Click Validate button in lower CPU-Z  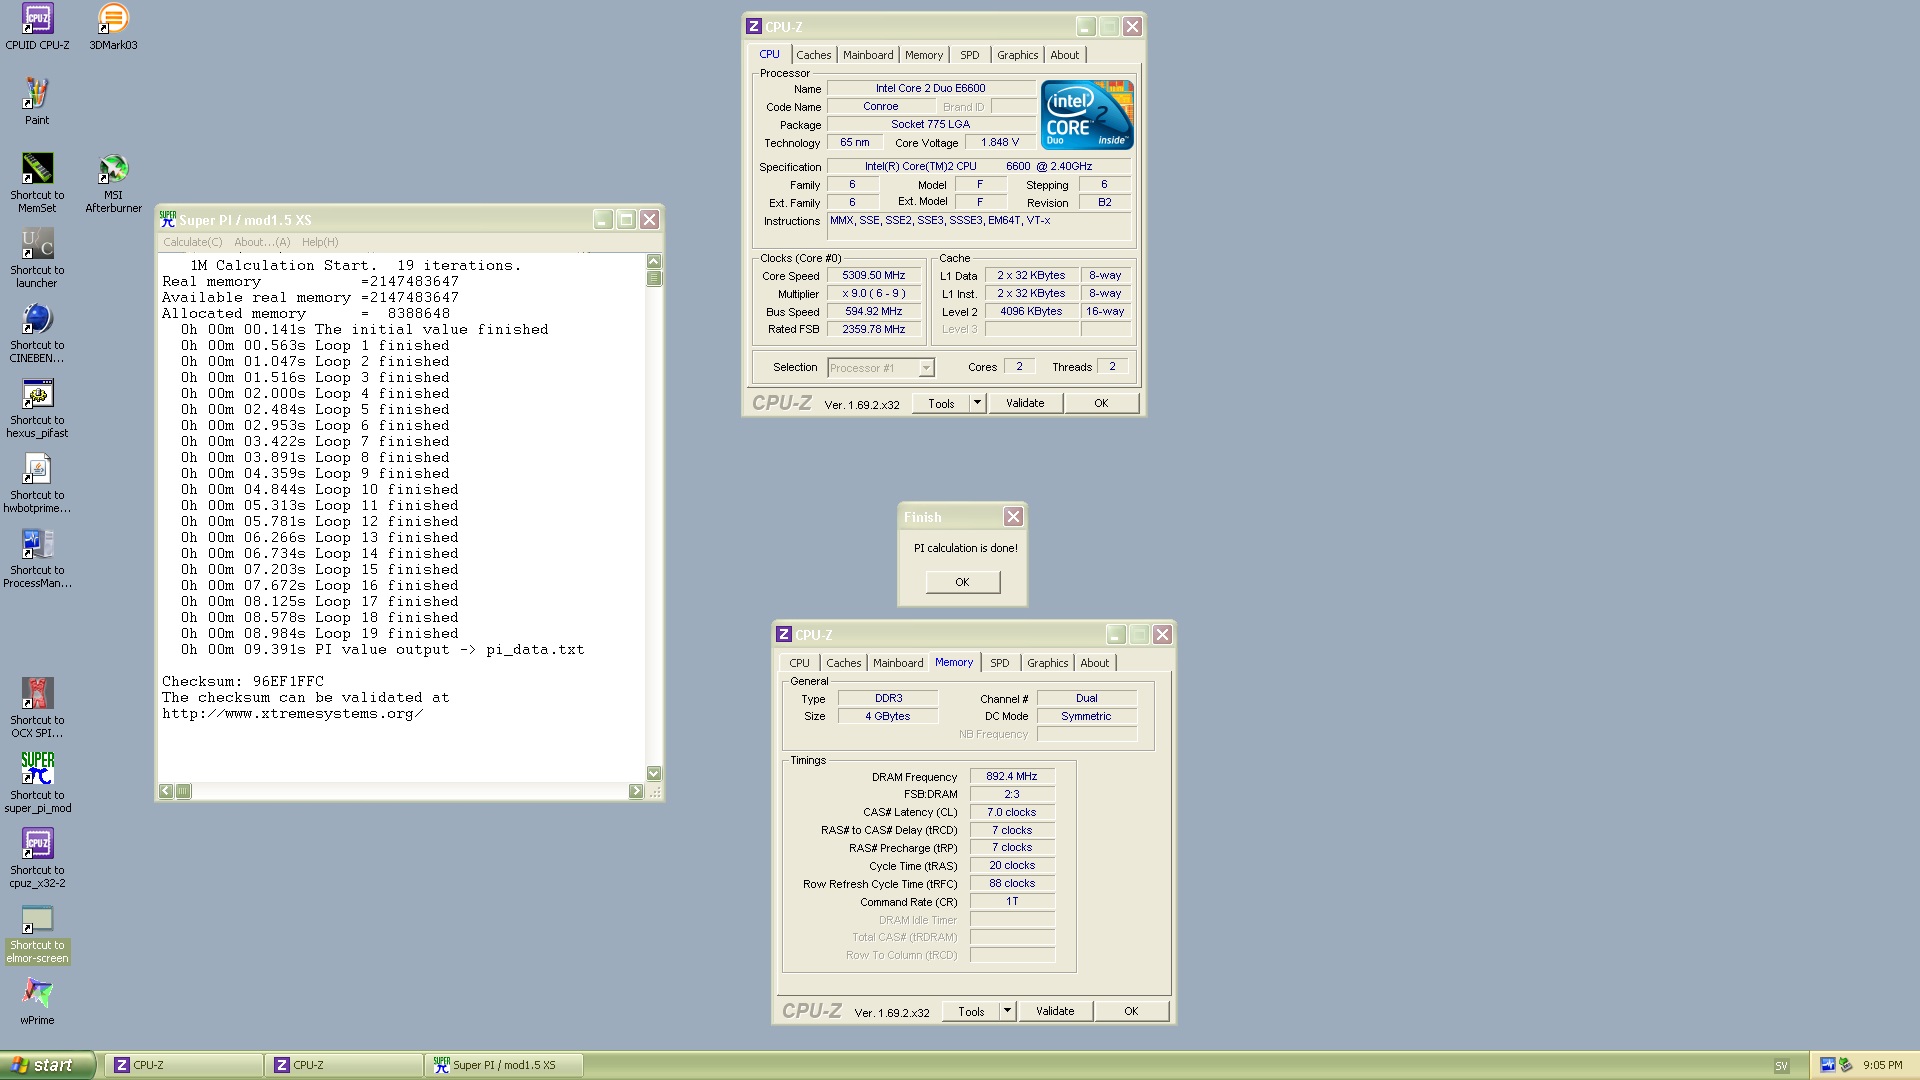point(1055,1011)
